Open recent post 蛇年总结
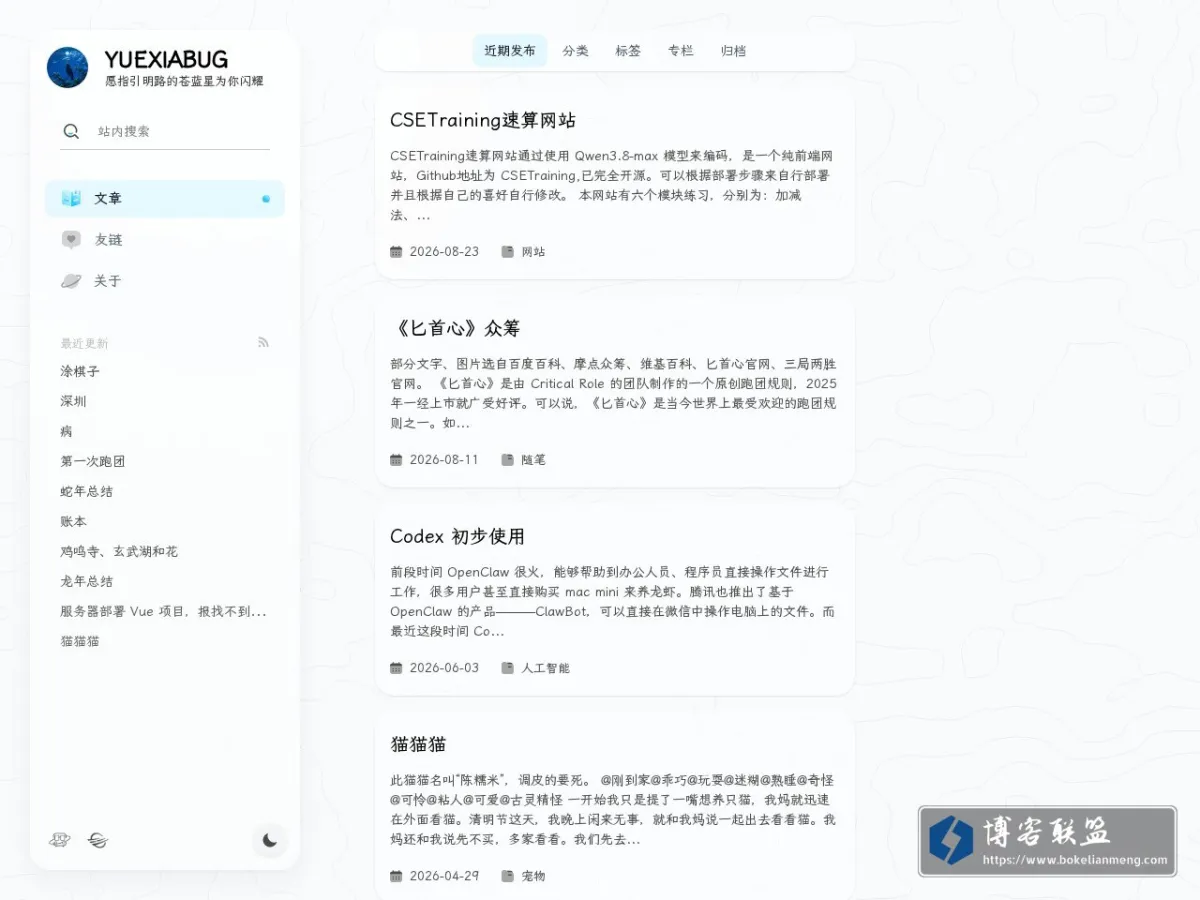 point(86,491)
